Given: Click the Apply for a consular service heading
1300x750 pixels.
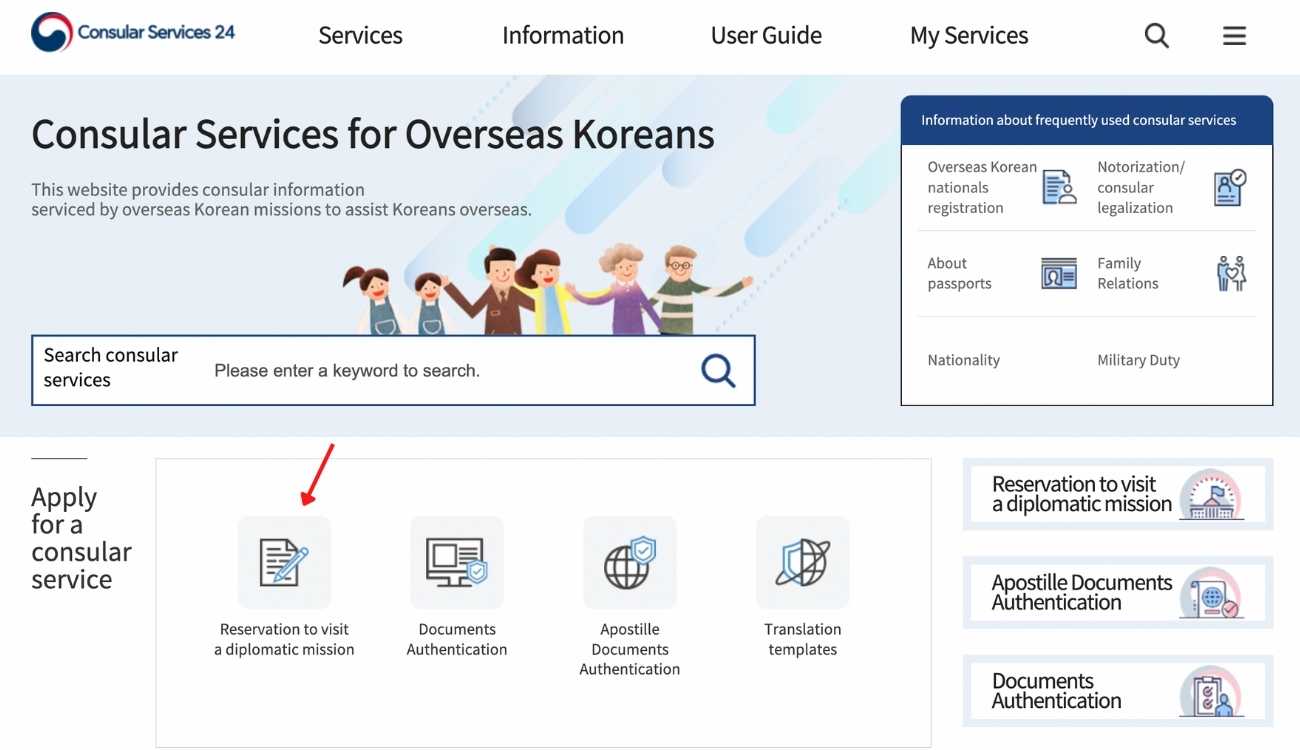Looking at the screenshot, I should (x=81, y=538).
